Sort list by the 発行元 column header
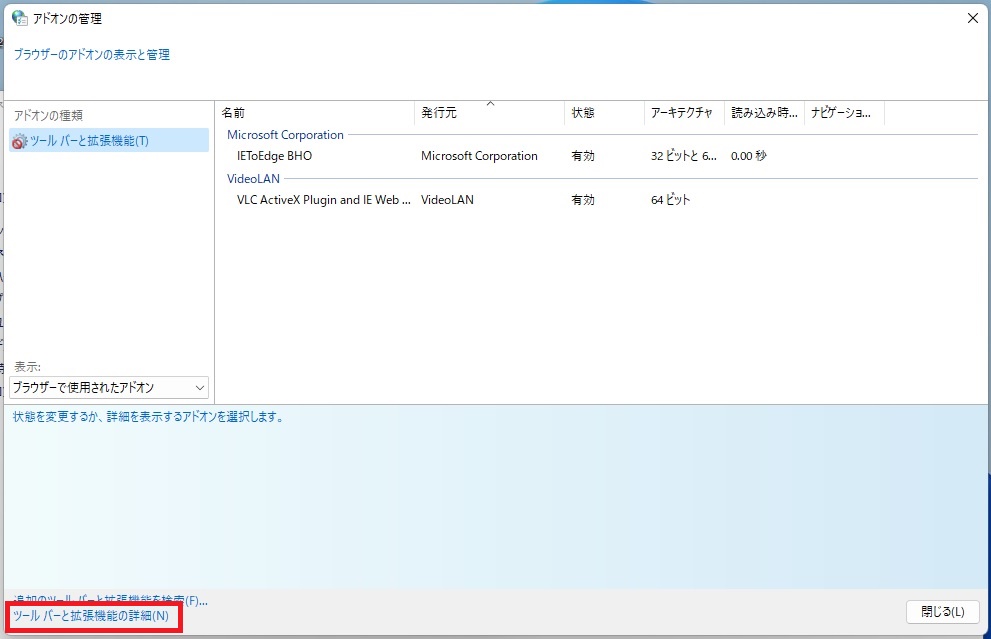Image resolution: width=991 pixels, height=639 pixels. coord(489,113)
